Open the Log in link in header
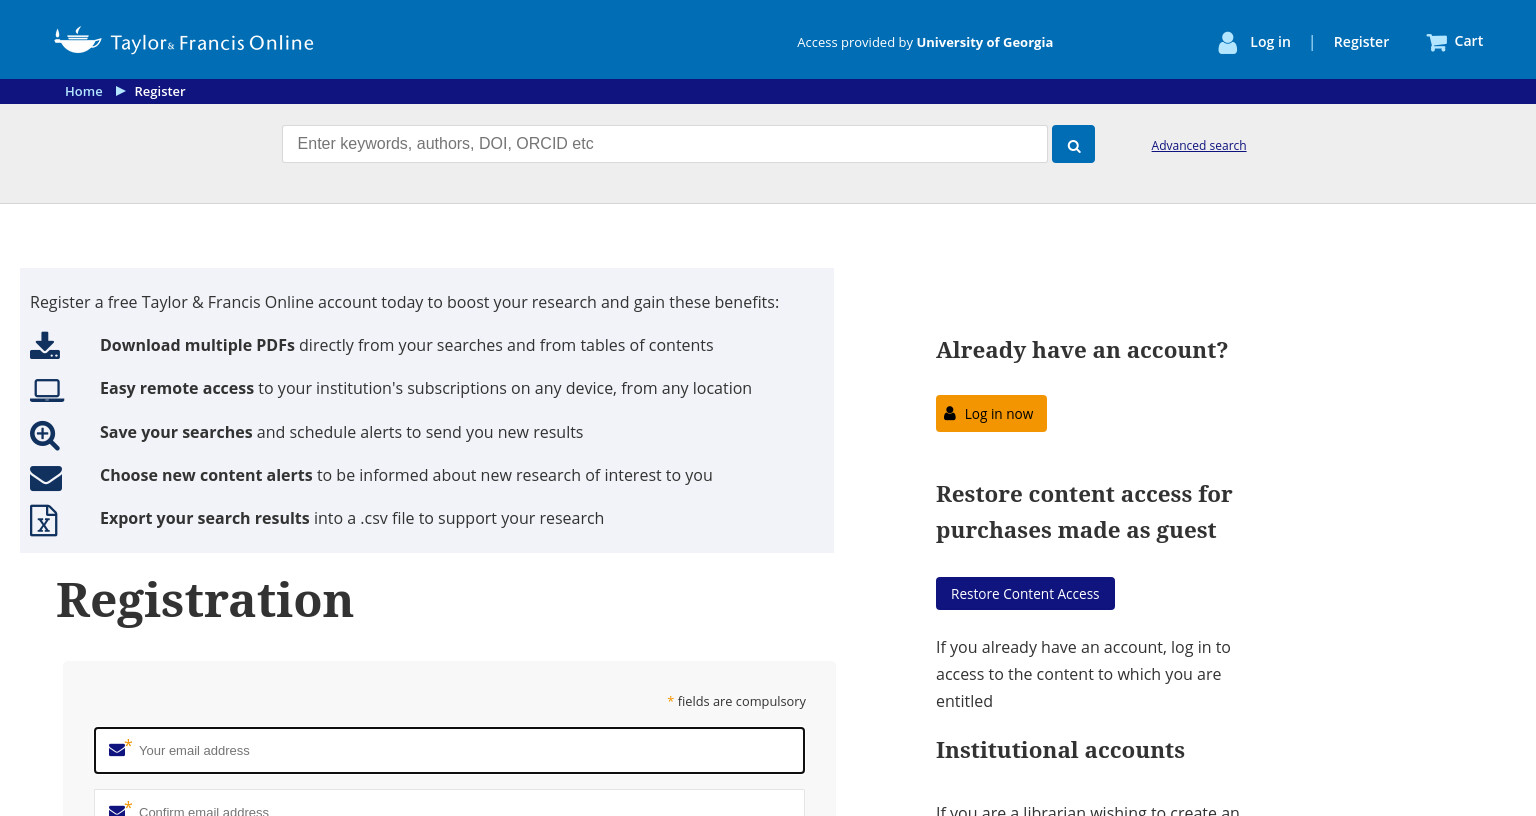Image resolution: width=1536 pixels, height=816 pixels. (1270, 42)
